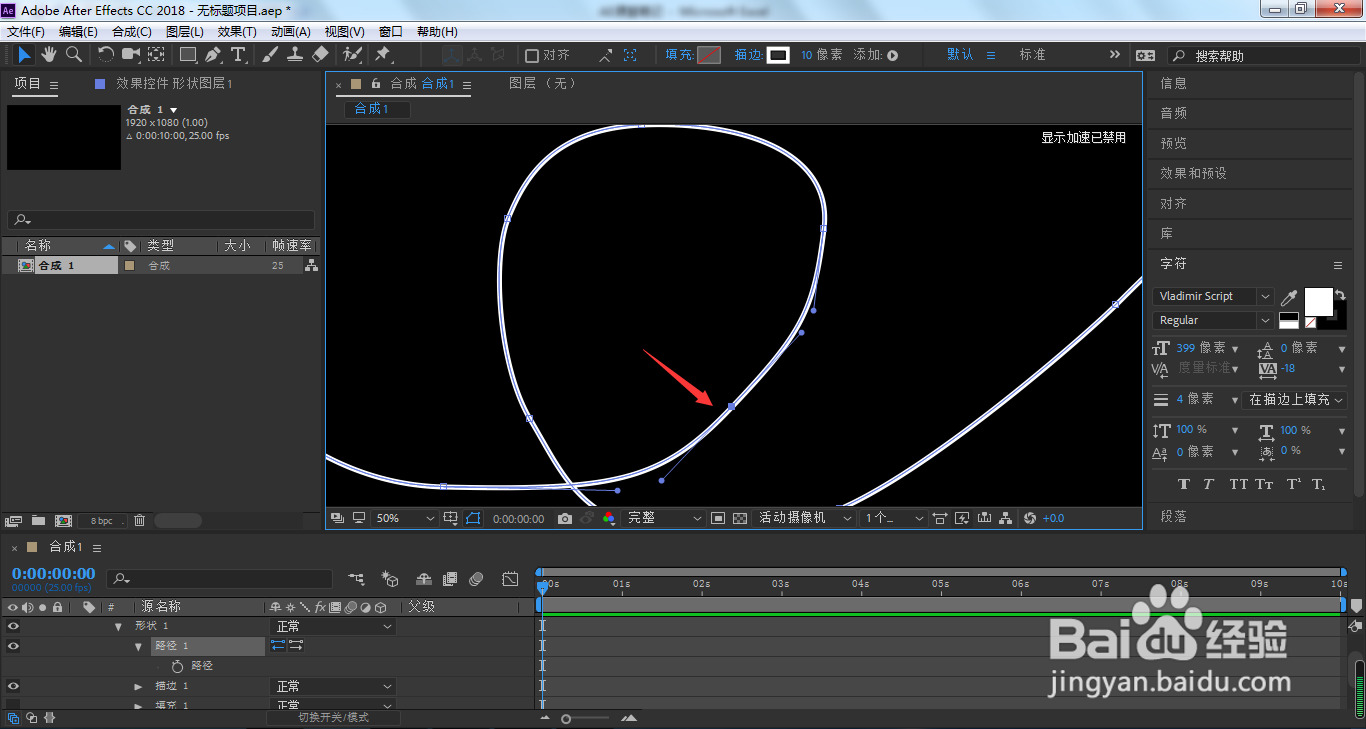The height and width of the screenshot is (729, 1366).
Task: Open the Vladimir Script font dropdown
Action: (1213, 296)
